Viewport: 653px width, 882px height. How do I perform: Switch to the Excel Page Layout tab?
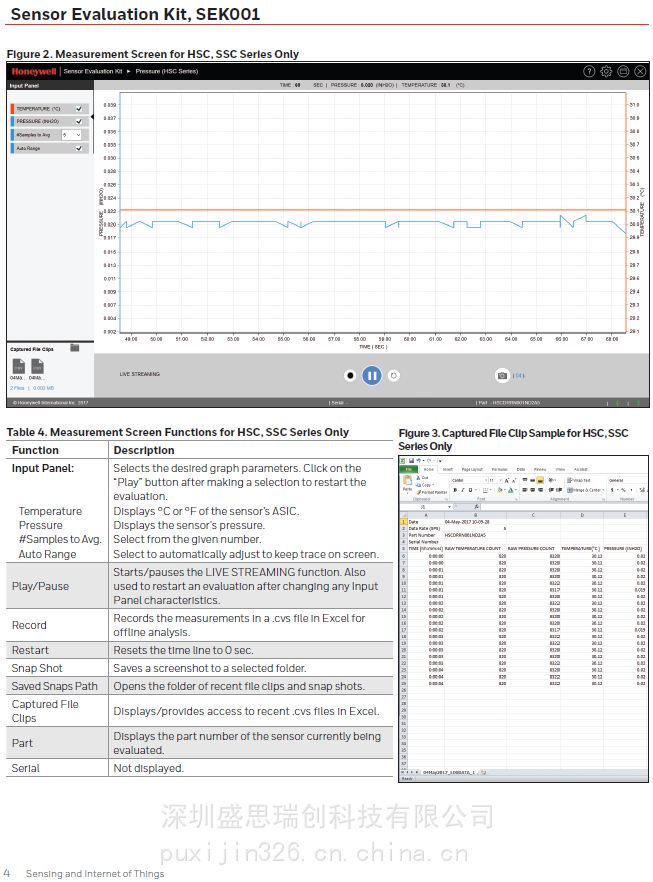[472, 469]
